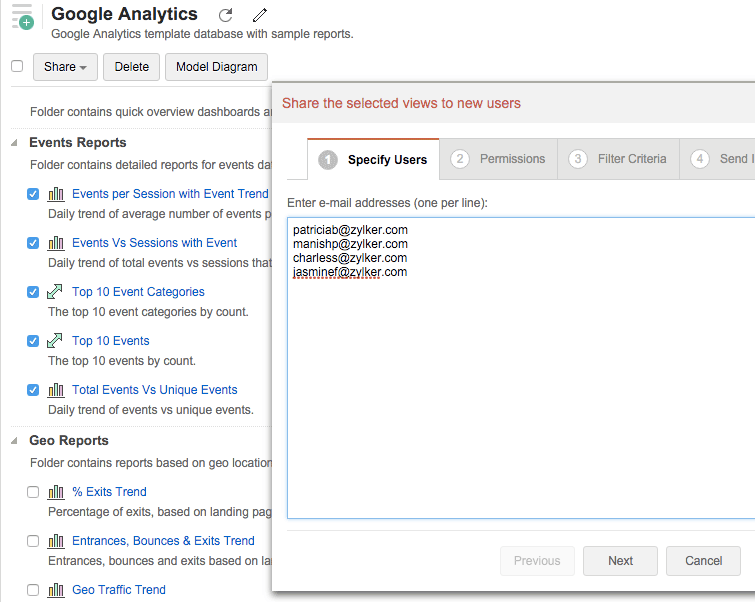Click the pencil edit icon in header
755x602 pixels.
click(x=260, y=15)
